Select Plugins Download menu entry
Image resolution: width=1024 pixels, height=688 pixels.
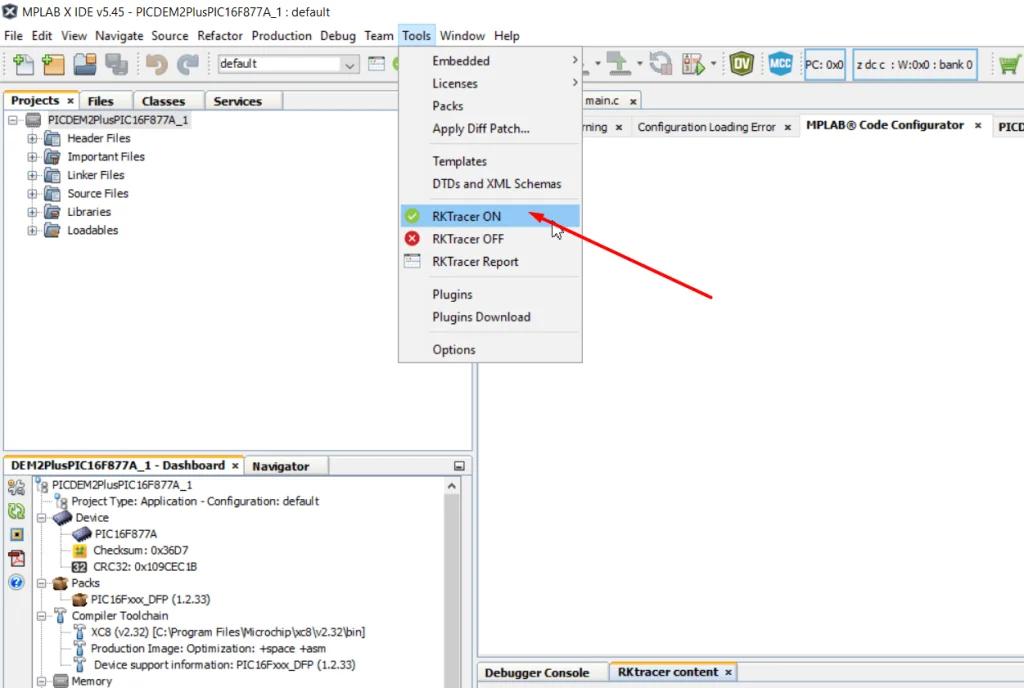coord(490,317)
